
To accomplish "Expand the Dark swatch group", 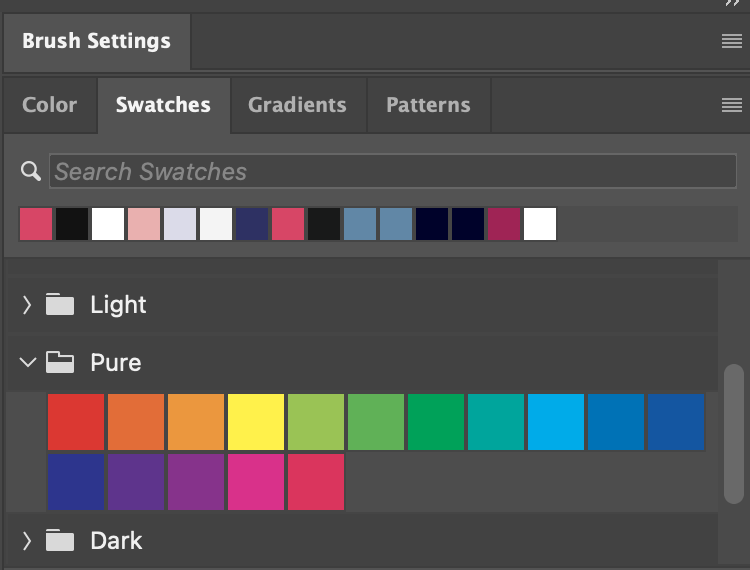I will click(x=27, y=541).
